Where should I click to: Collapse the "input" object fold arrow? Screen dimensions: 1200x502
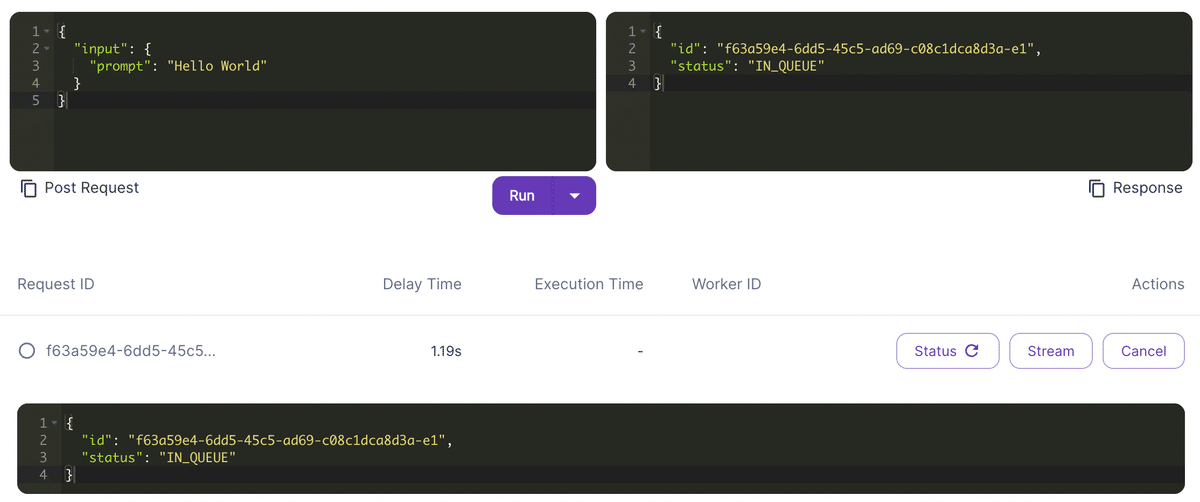point(48,49)
